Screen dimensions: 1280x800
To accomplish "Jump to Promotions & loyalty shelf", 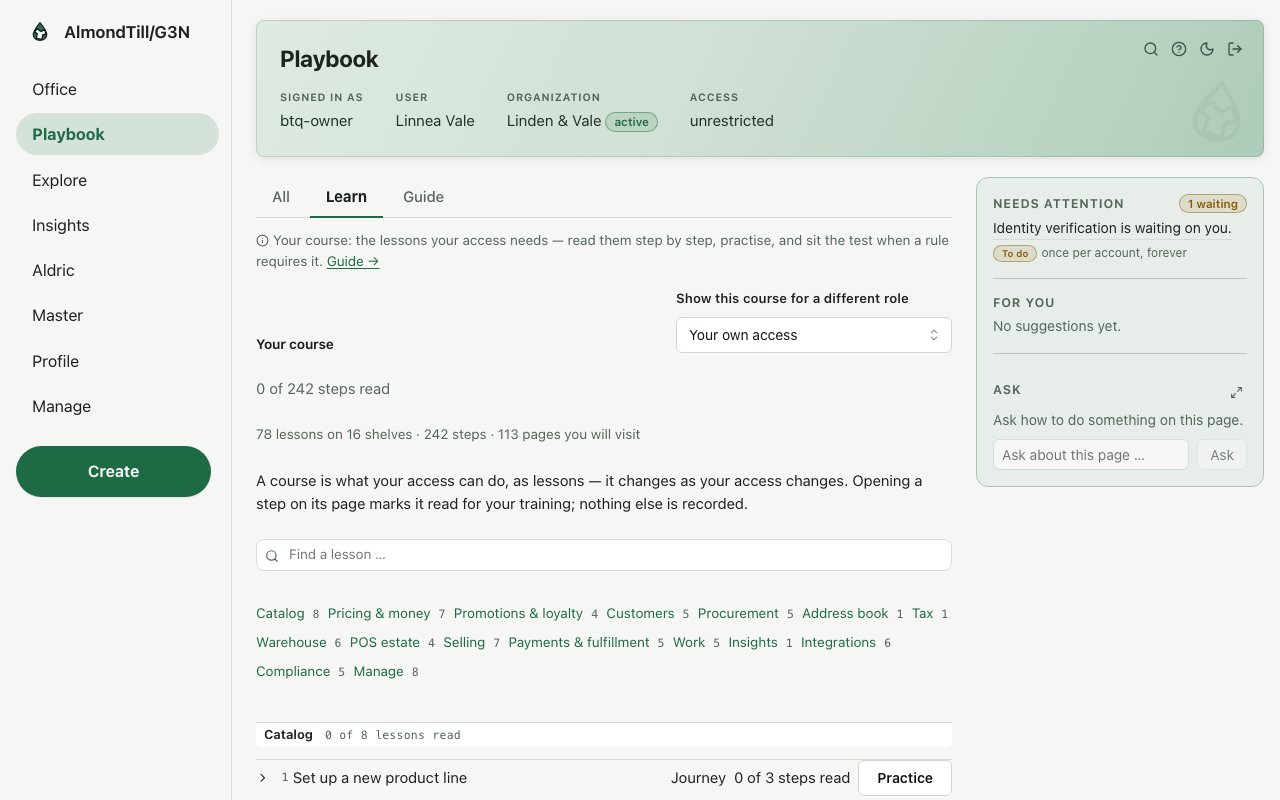I will [518, 613].
